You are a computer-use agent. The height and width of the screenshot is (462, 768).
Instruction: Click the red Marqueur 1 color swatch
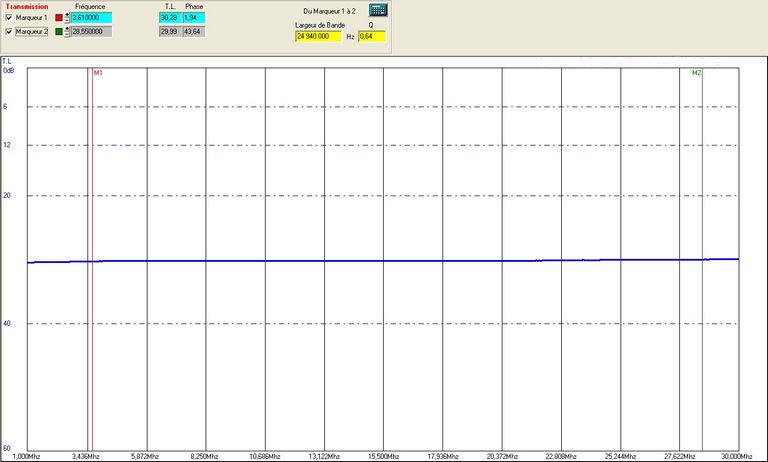click(58, 18)
